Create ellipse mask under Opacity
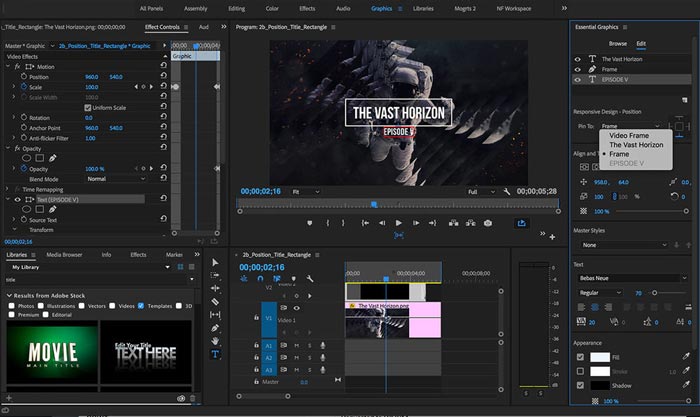Viewport: 700px width, 417px height. (26, 158)
